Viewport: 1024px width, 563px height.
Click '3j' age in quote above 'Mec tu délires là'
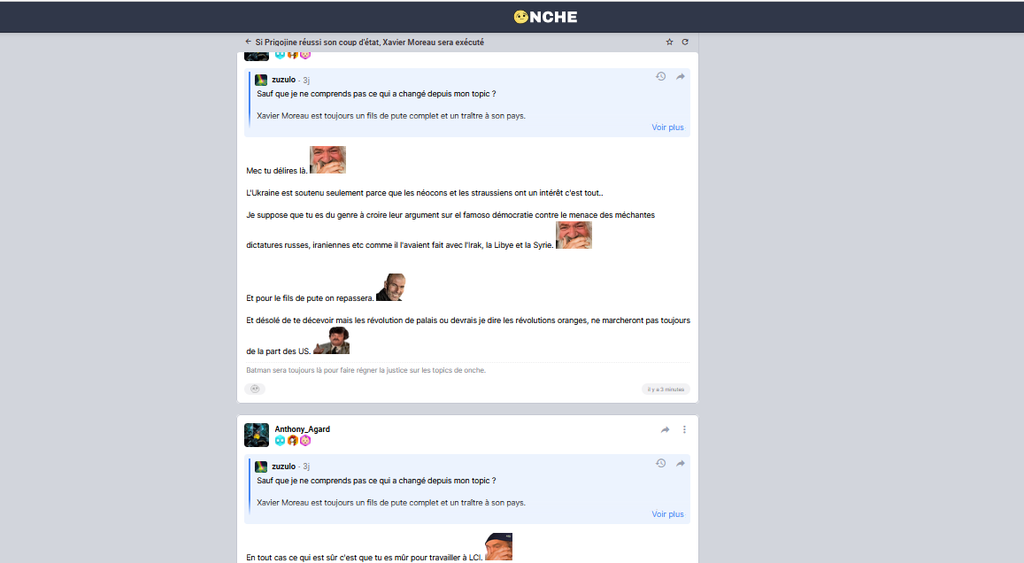coord(306,80)
